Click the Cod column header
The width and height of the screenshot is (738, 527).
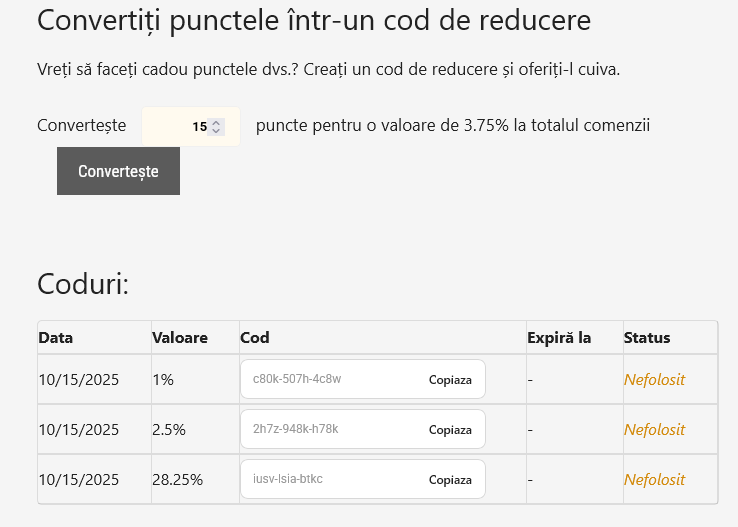(255, 338)
